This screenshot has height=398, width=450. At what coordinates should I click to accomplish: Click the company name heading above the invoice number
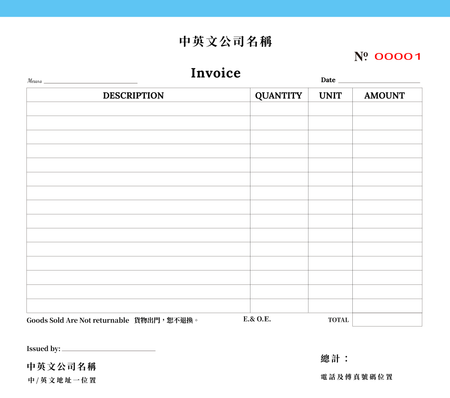coord(225,42)
